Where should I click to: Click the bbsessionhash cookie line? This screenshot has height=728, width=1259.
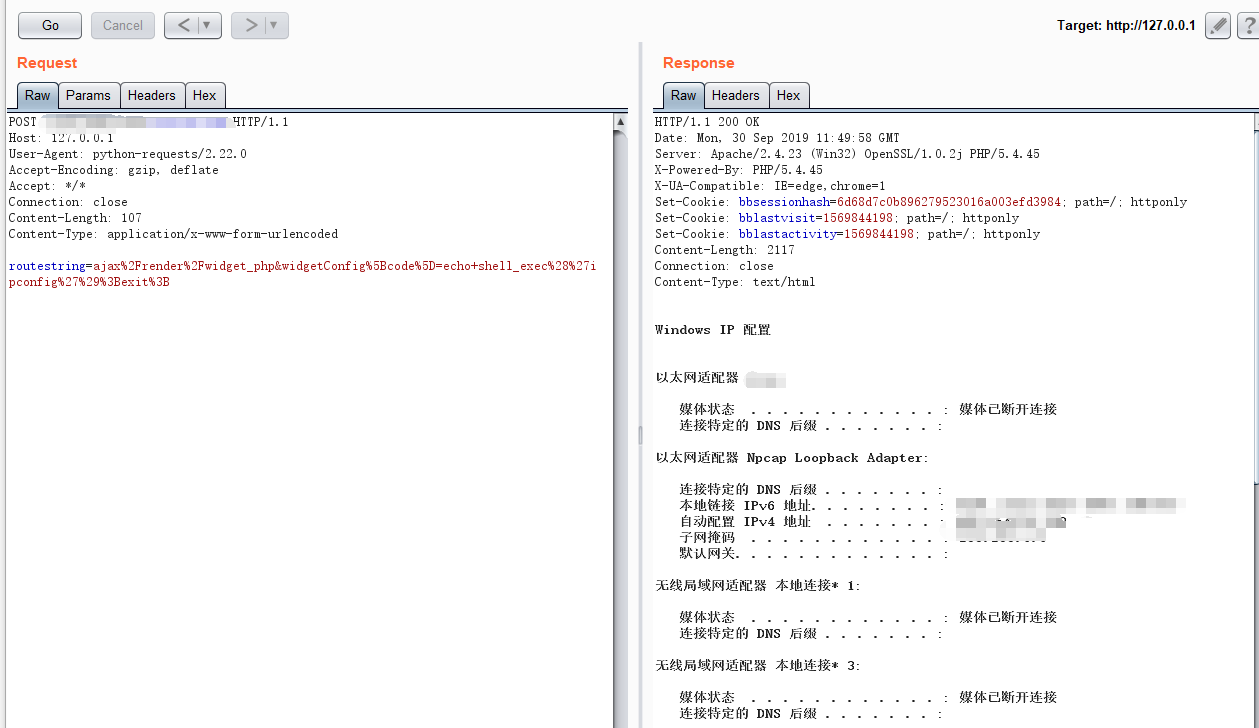(x=921, y=202)
